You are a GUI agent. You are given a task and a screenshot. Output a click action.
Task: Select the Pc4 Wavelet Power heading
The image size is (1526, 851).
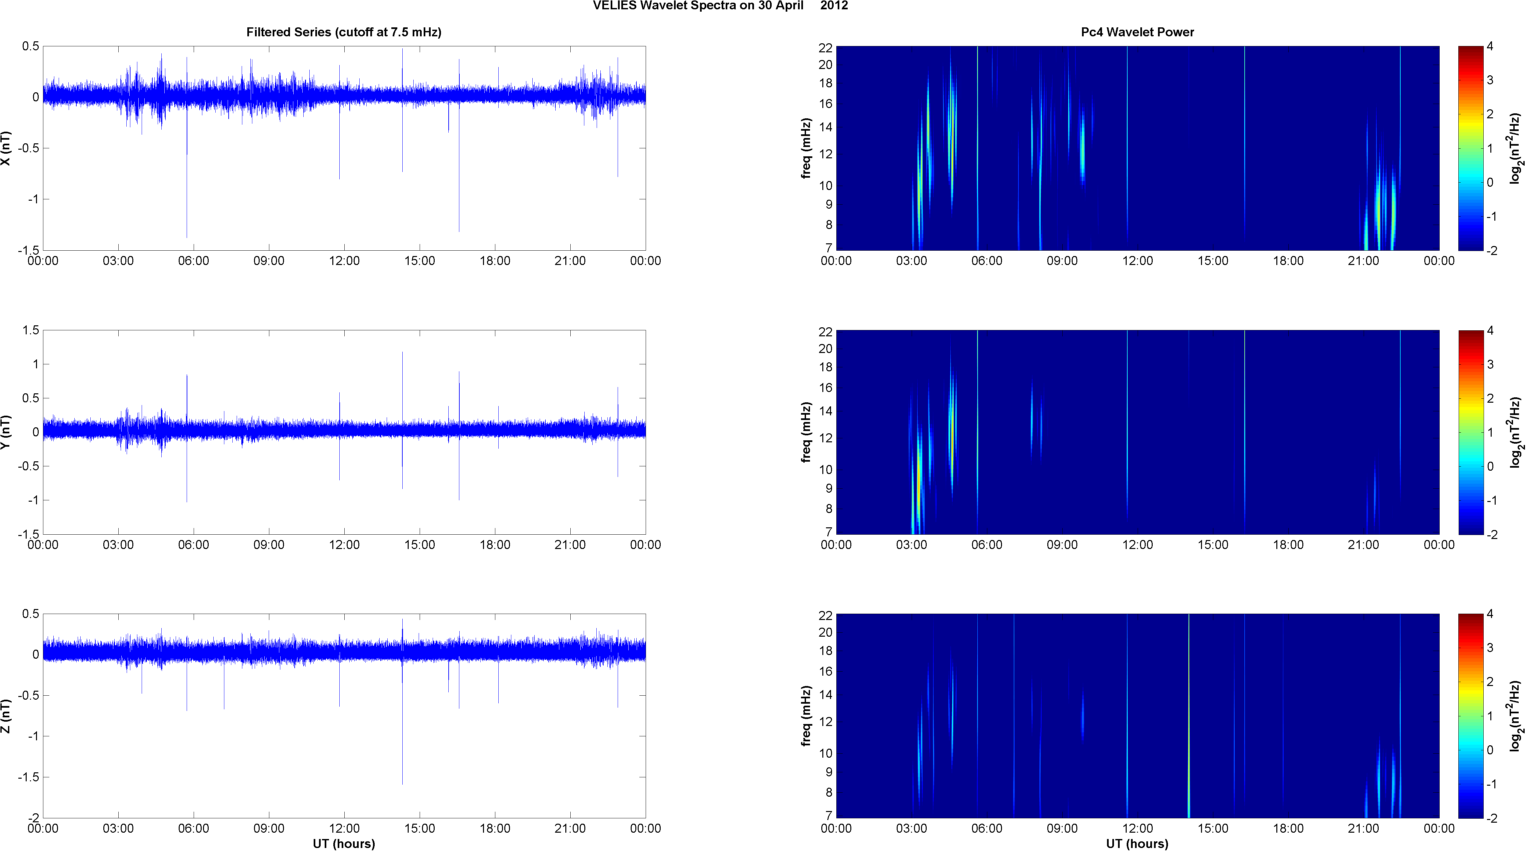click(x=1137, y=32)
